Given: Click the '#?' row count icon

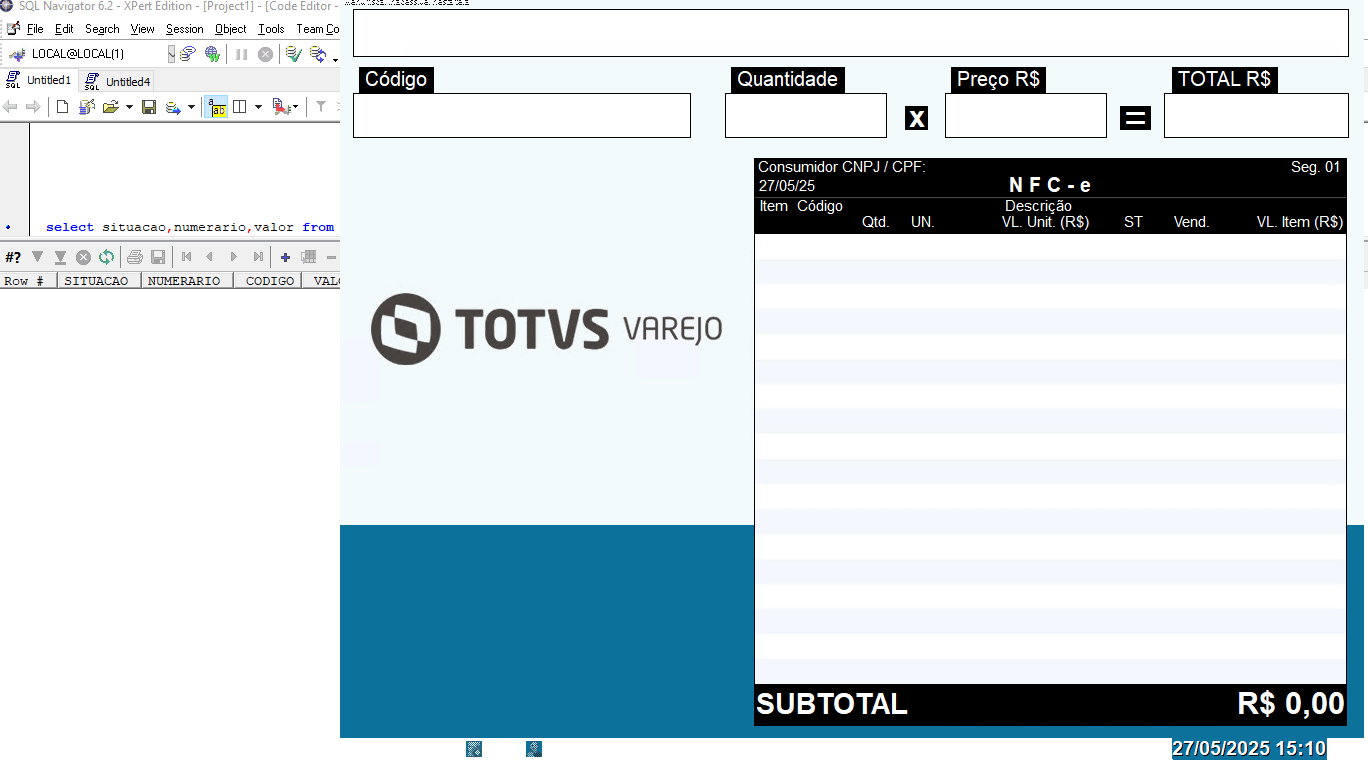Looking at the screenshot, I should [13, 257].
